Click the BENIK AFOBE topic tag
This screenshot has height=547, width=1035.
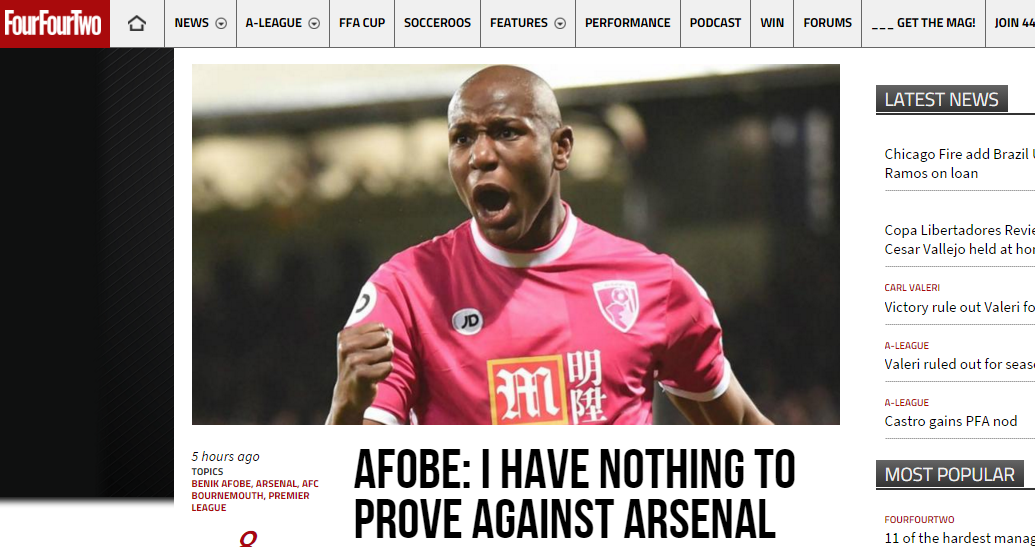[x=221, y=484]
